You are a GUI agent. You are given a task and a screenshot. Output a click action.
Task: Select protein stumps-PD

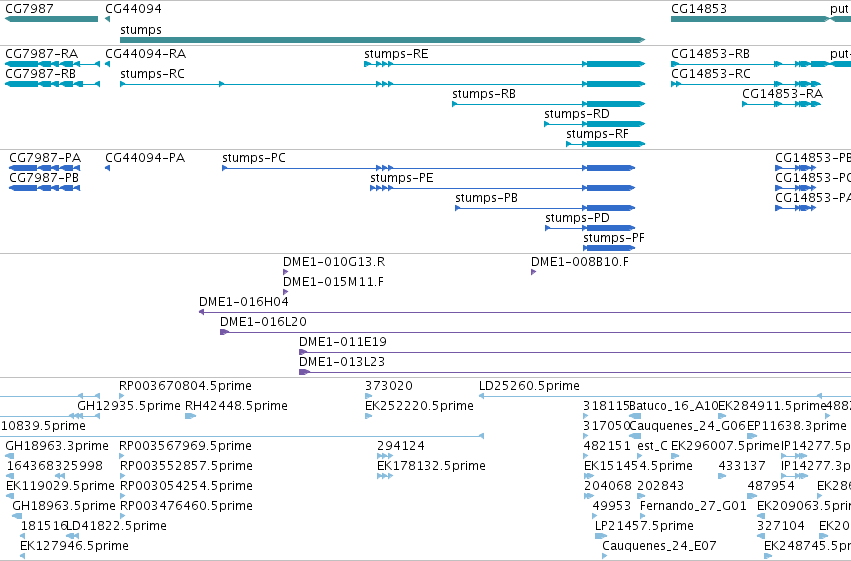pyautogui.click(x=590, y=228)
